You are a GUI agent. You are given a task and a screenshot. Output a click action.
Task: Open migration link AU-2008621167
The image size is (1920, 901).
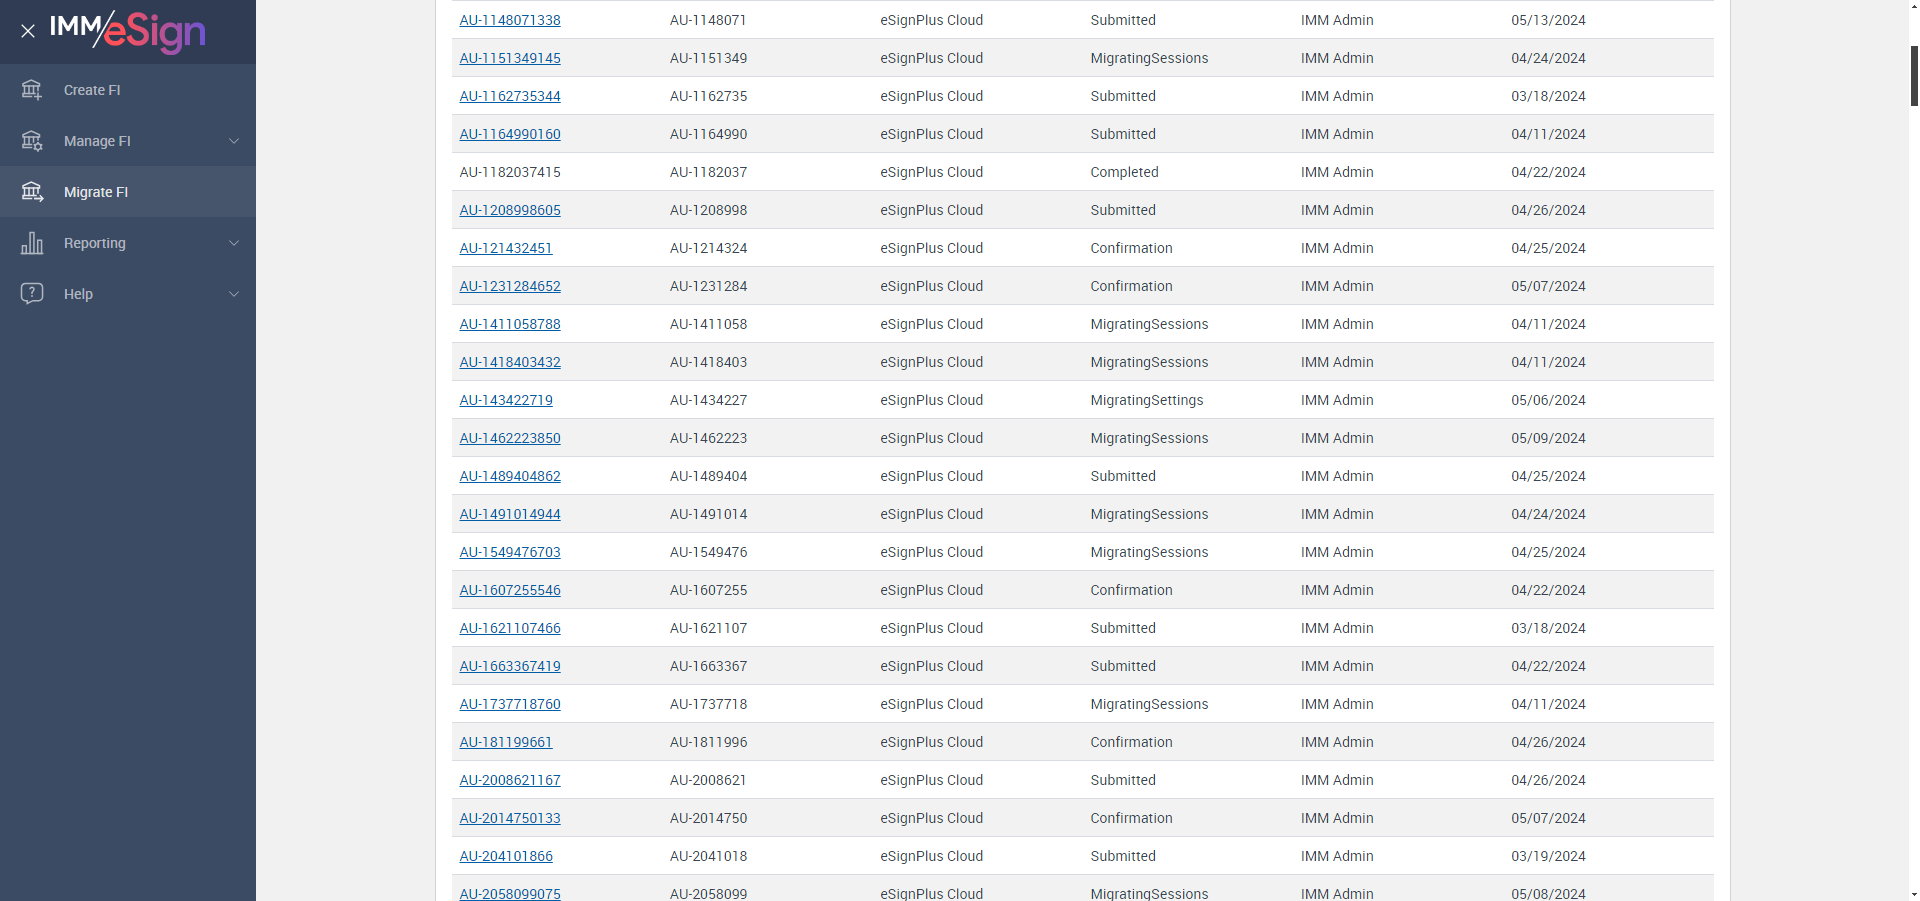point(510,780)
